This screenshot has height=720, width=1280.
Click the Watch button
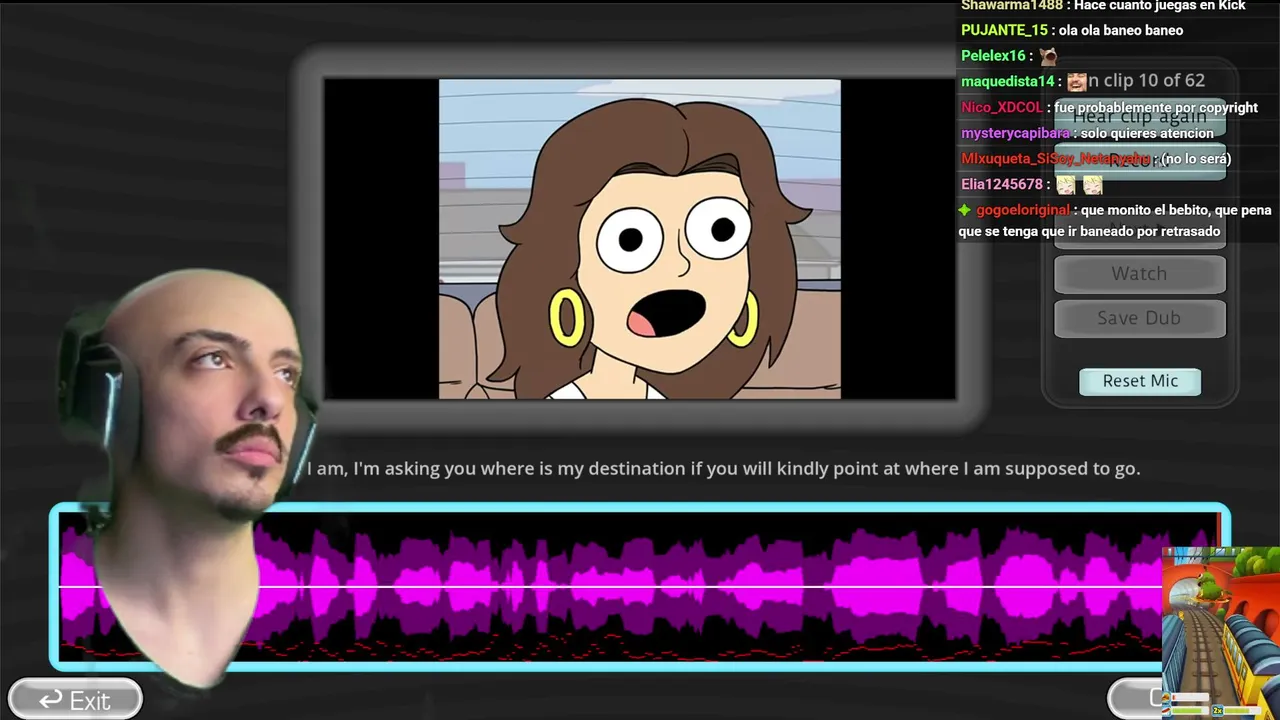pos(1140,274)
